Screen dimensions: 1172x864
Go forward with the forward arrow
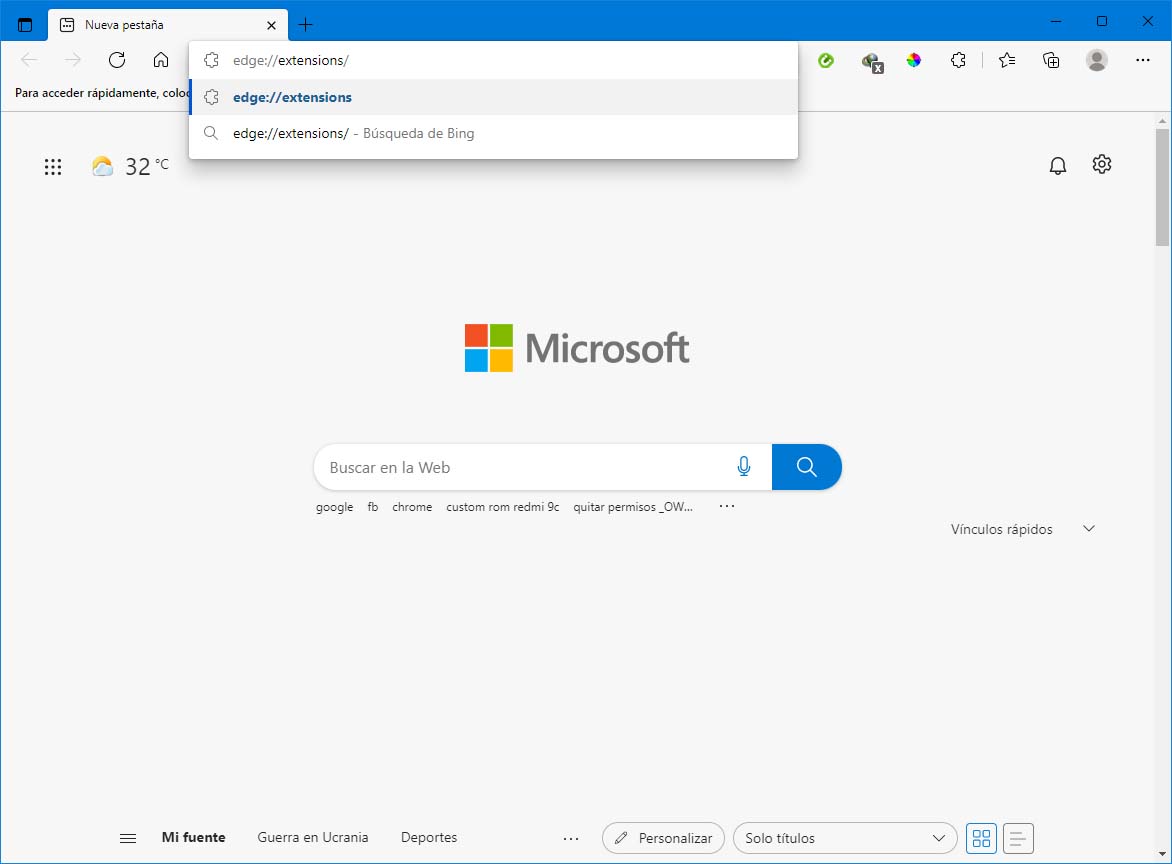pos(73,60)
